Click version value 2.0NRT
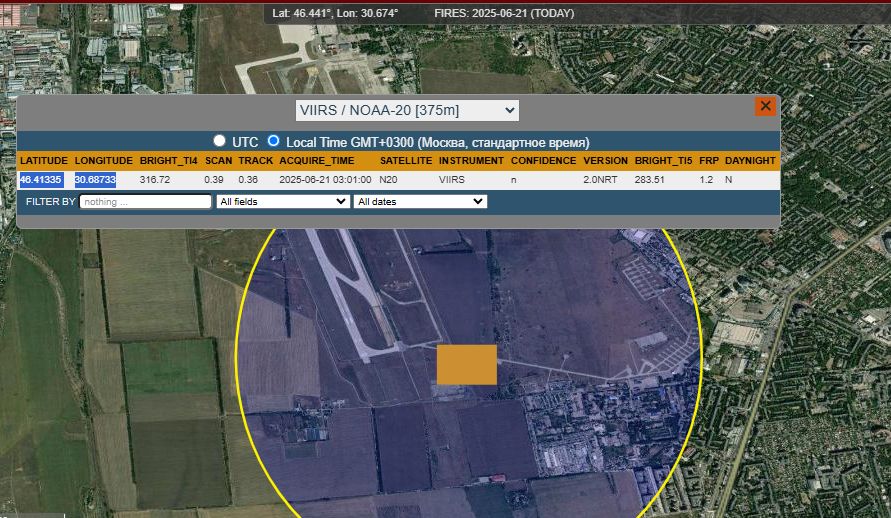This screenshot has height=518, width=891. (x=600, y=179)
